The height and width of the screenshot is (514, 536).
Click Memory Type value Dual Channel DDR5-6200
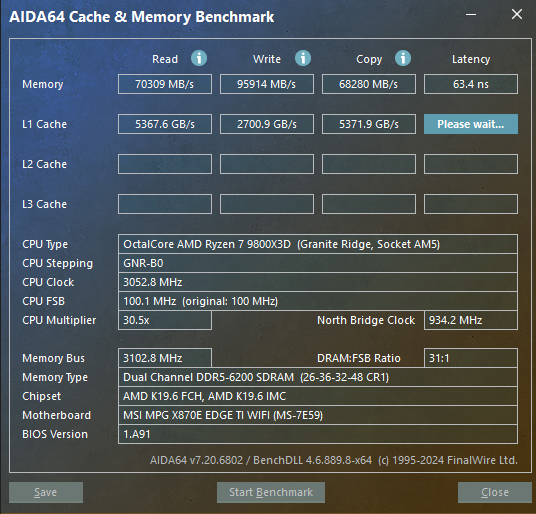[318, 377]
